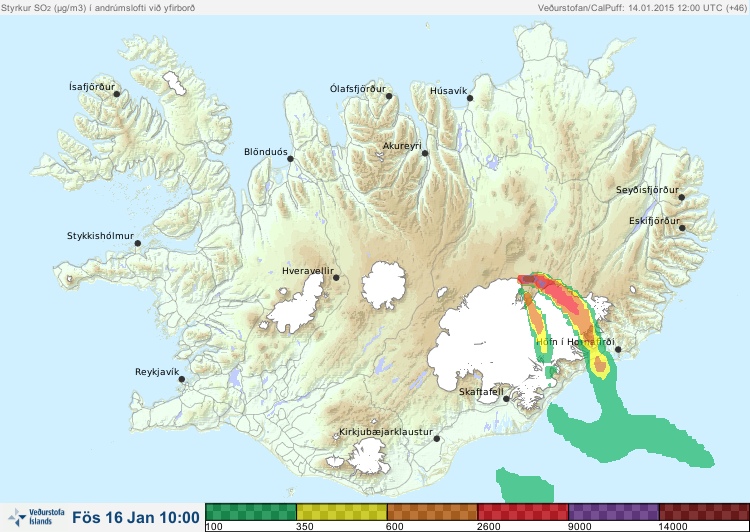Click the orange 600 legend swatch
The width and height of the screenshot is (750, 532).
pos(432,512)
